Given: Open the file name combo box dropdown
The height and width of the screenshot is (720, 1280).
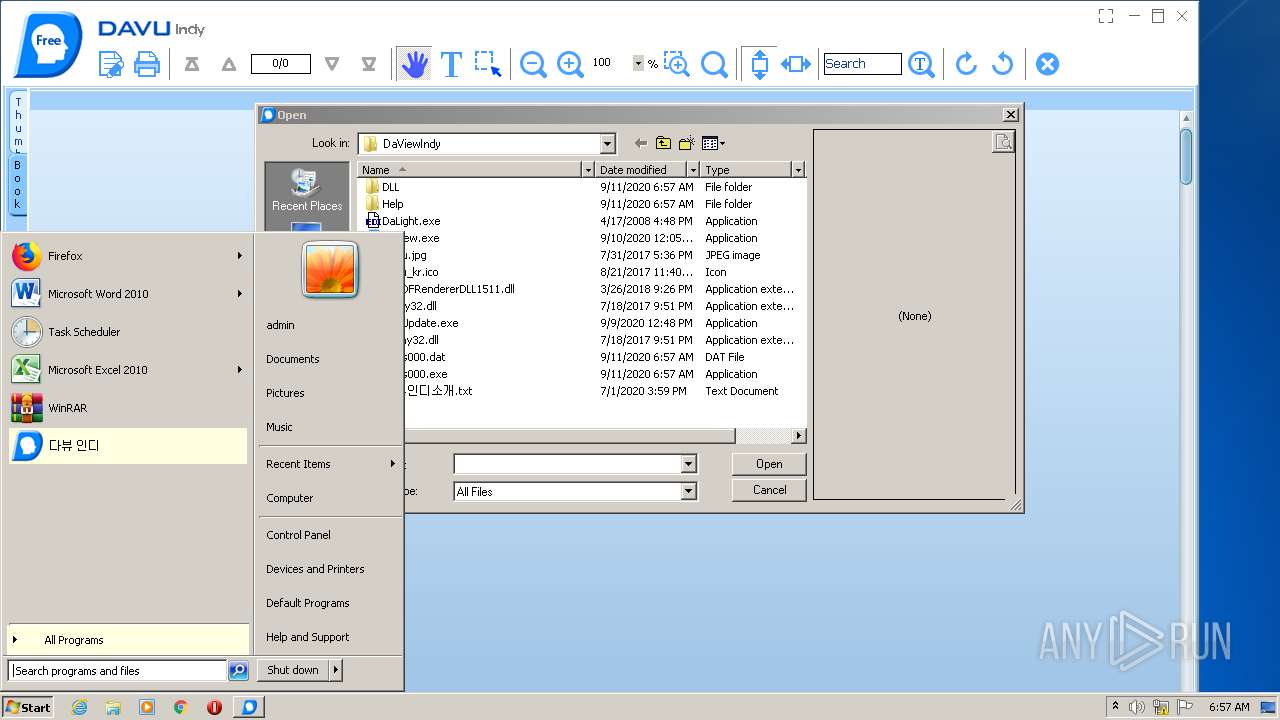Looking at the screenshot, I should coord(688,464).
